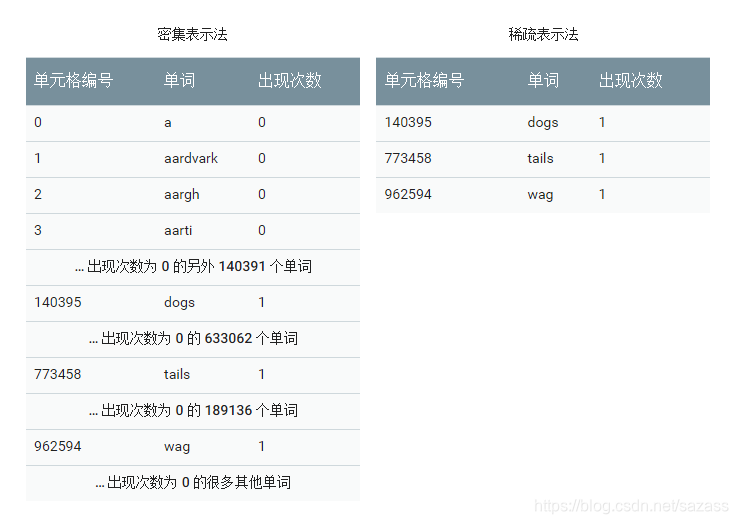Select 'dogs' in the 密集表示法 table

point(179,303)
